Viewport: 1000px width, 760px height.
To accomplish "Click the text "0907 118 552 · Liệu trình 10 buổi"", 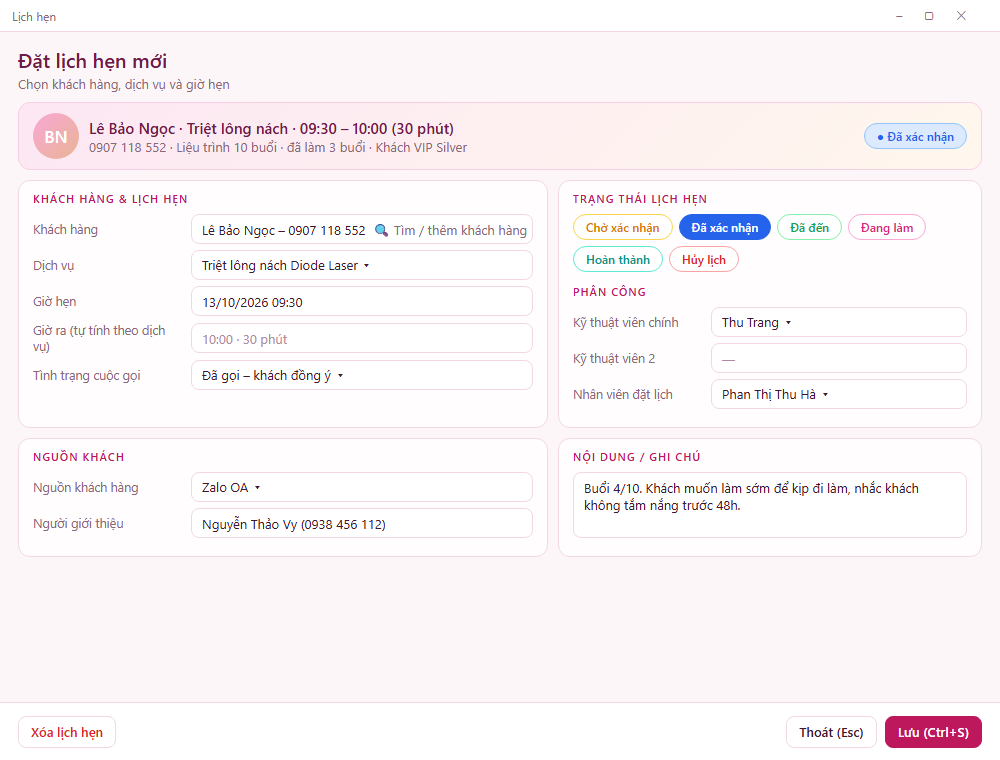I will point(183,148).
